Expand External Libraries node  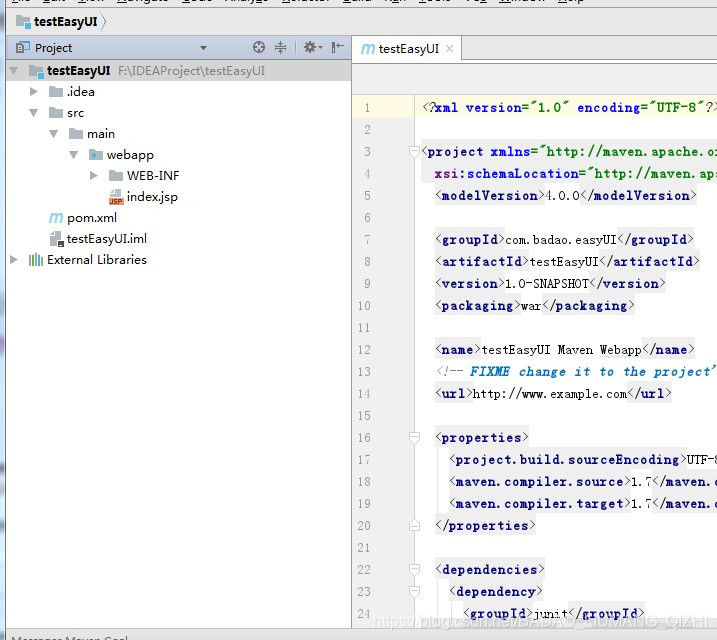(x=14, y=260)
